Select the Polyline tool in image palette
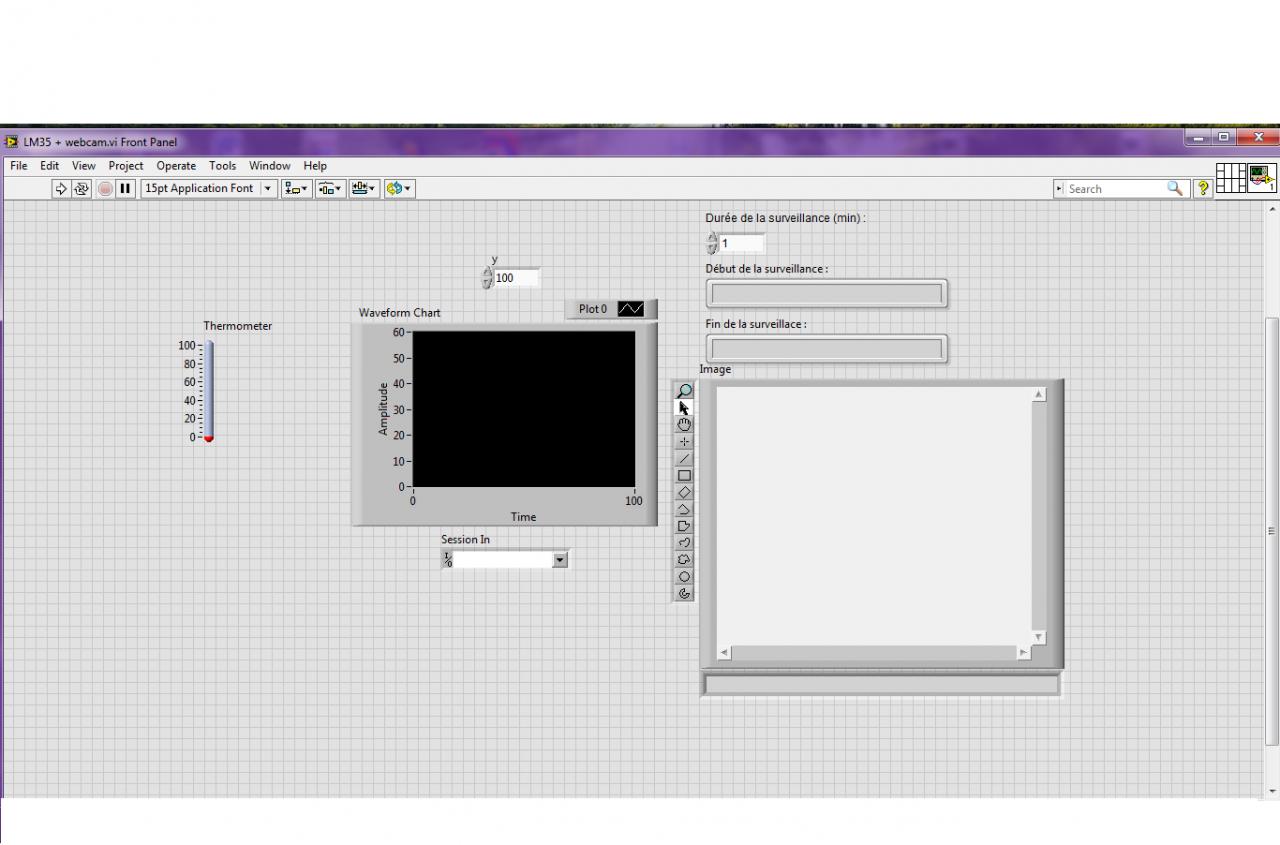 [x=684, y=509]
